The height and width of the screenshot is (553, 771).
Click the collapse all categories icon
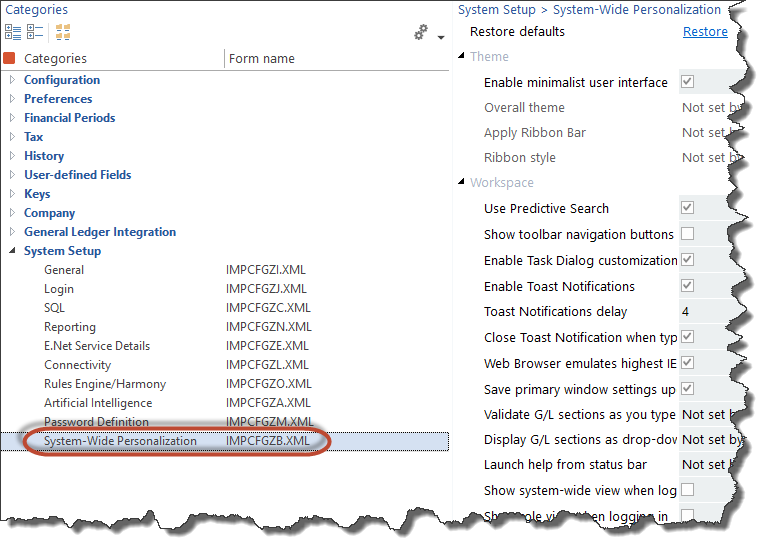pyautogui.click(x=35, y=32)
